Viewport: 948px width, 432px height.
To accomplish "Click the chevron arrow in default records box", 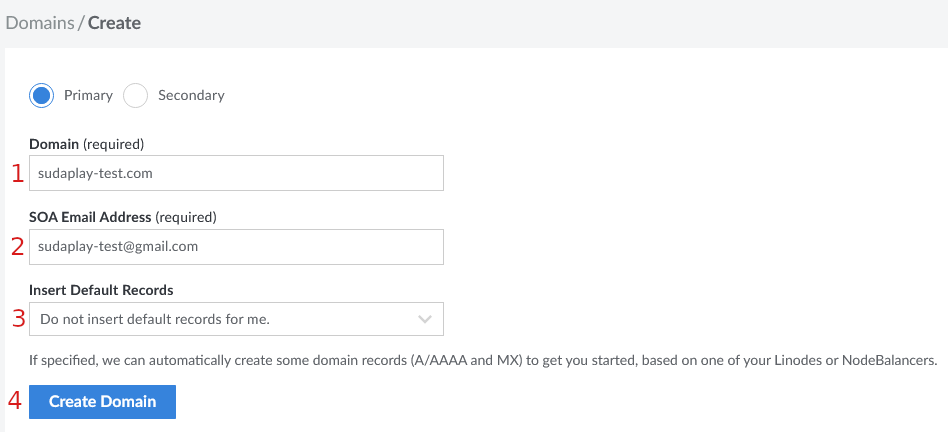I will [x=425, y=319].
